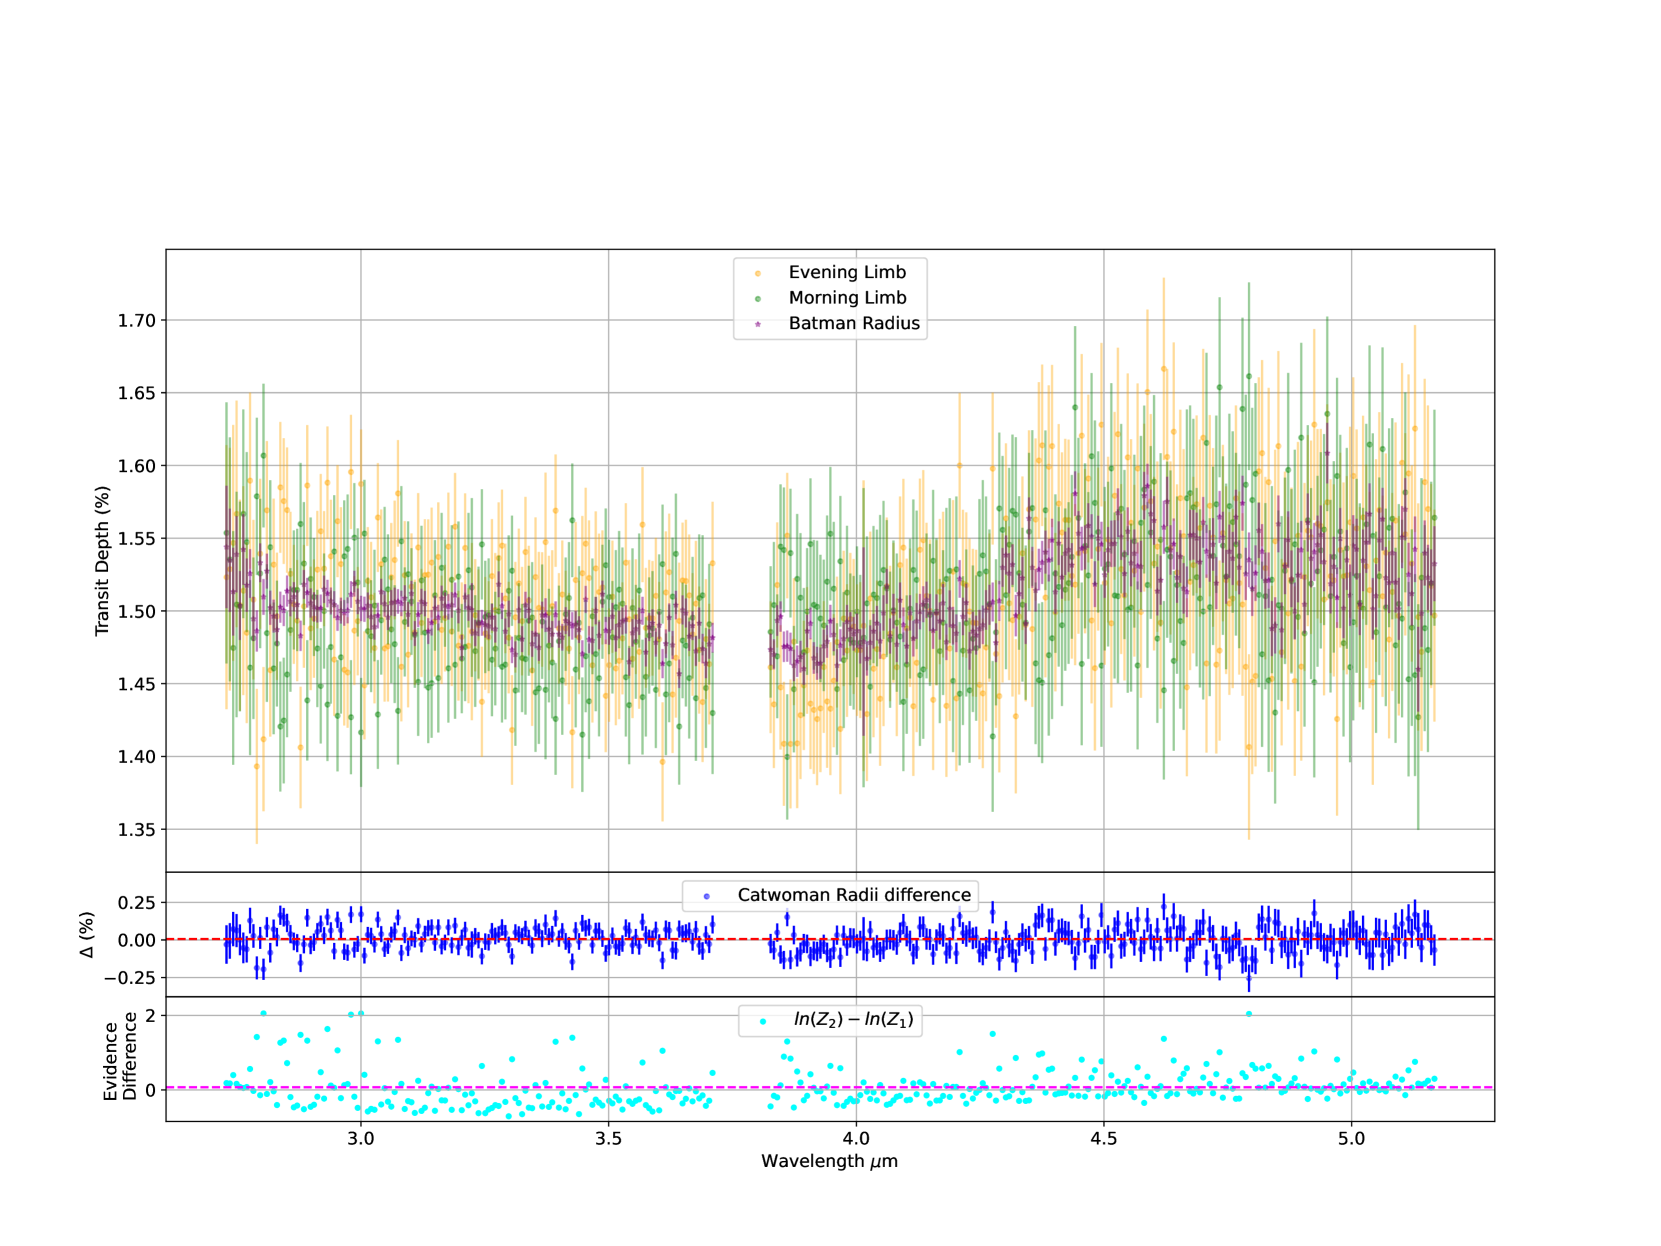Click the Transit Depth (%) axis label
The width and height of the screenshot is (1661, 1246).
[x=101, y=561]
